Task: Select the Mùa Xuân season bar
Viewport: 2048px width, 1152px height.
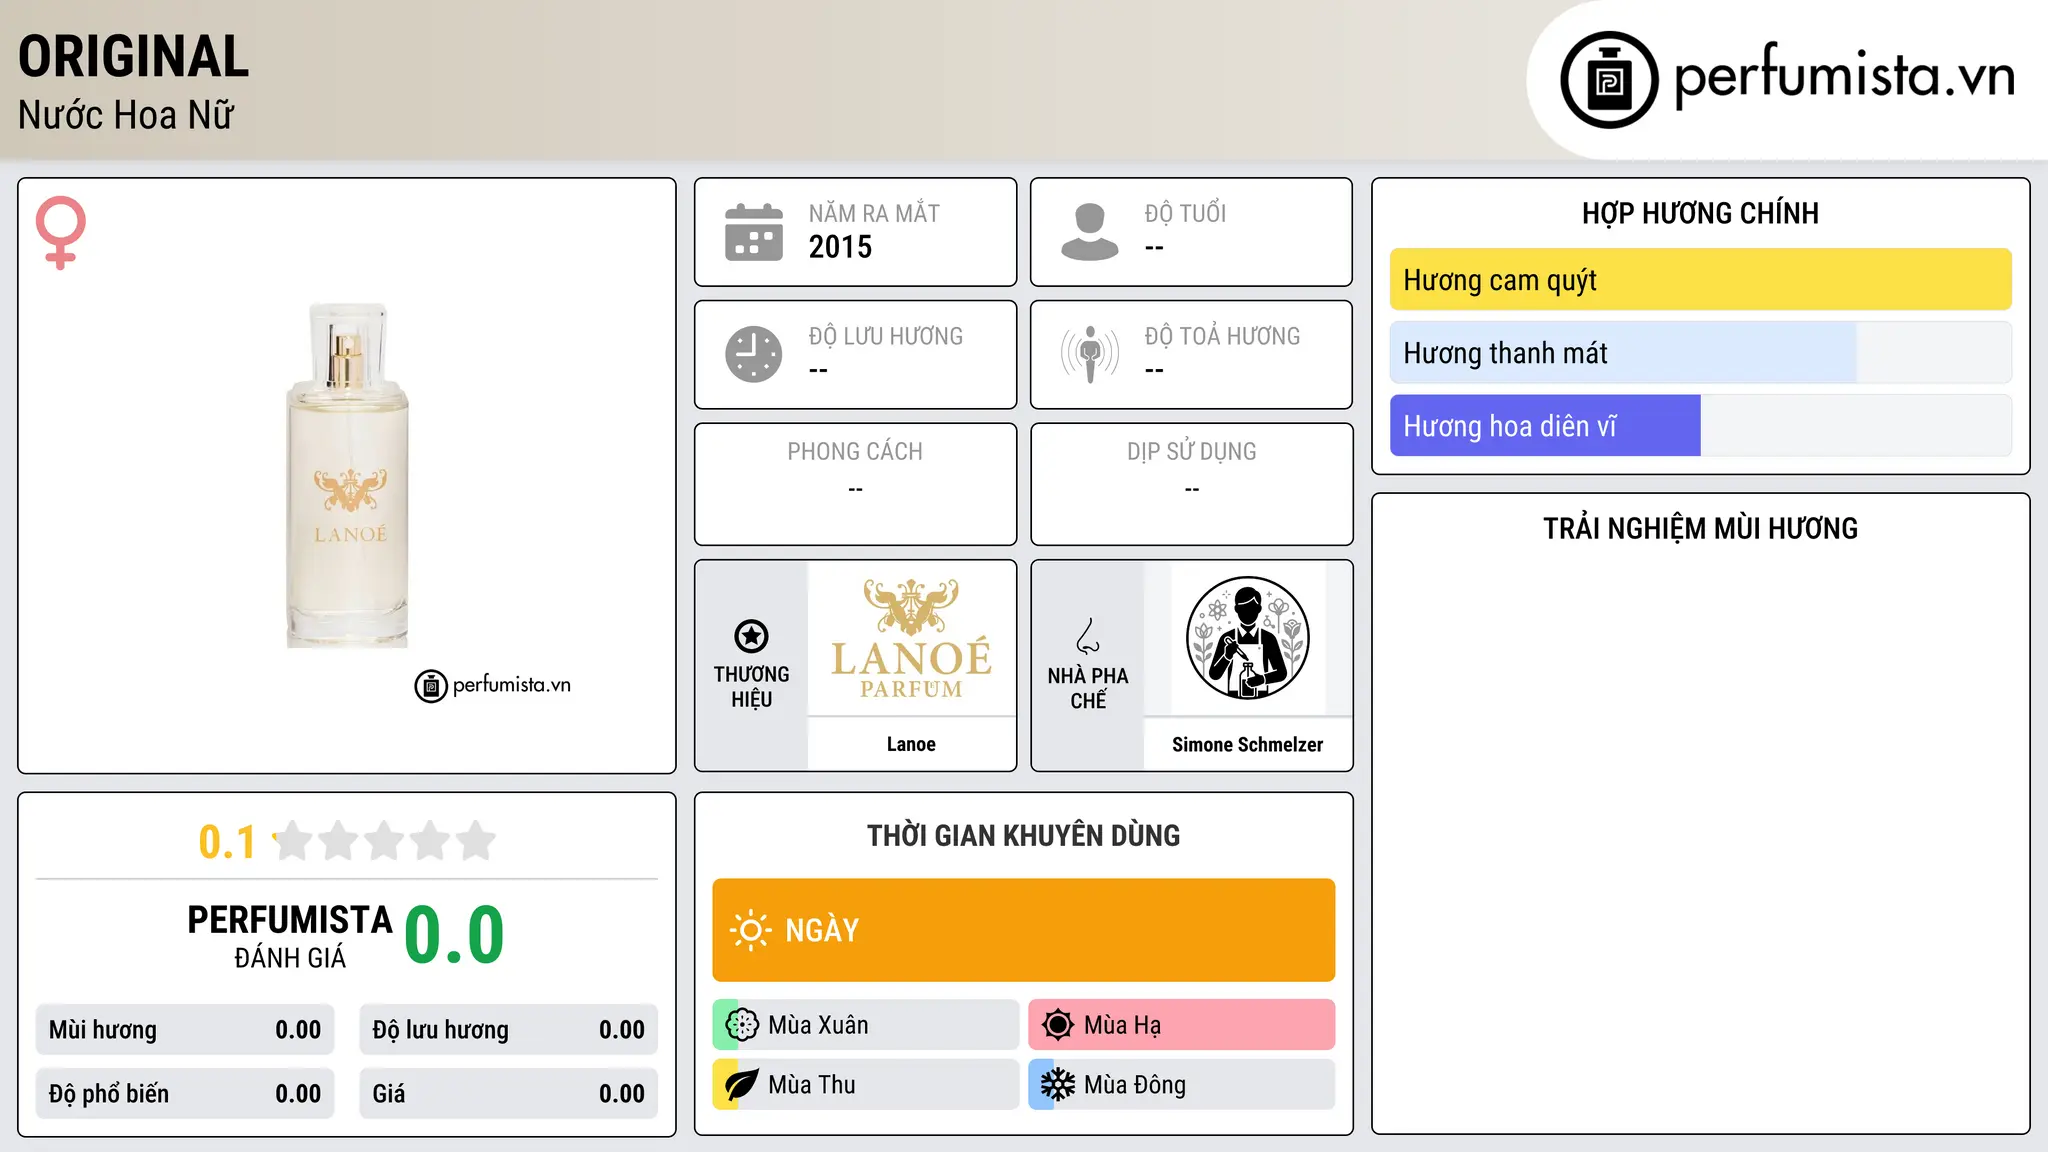Action: (866, 1025)
